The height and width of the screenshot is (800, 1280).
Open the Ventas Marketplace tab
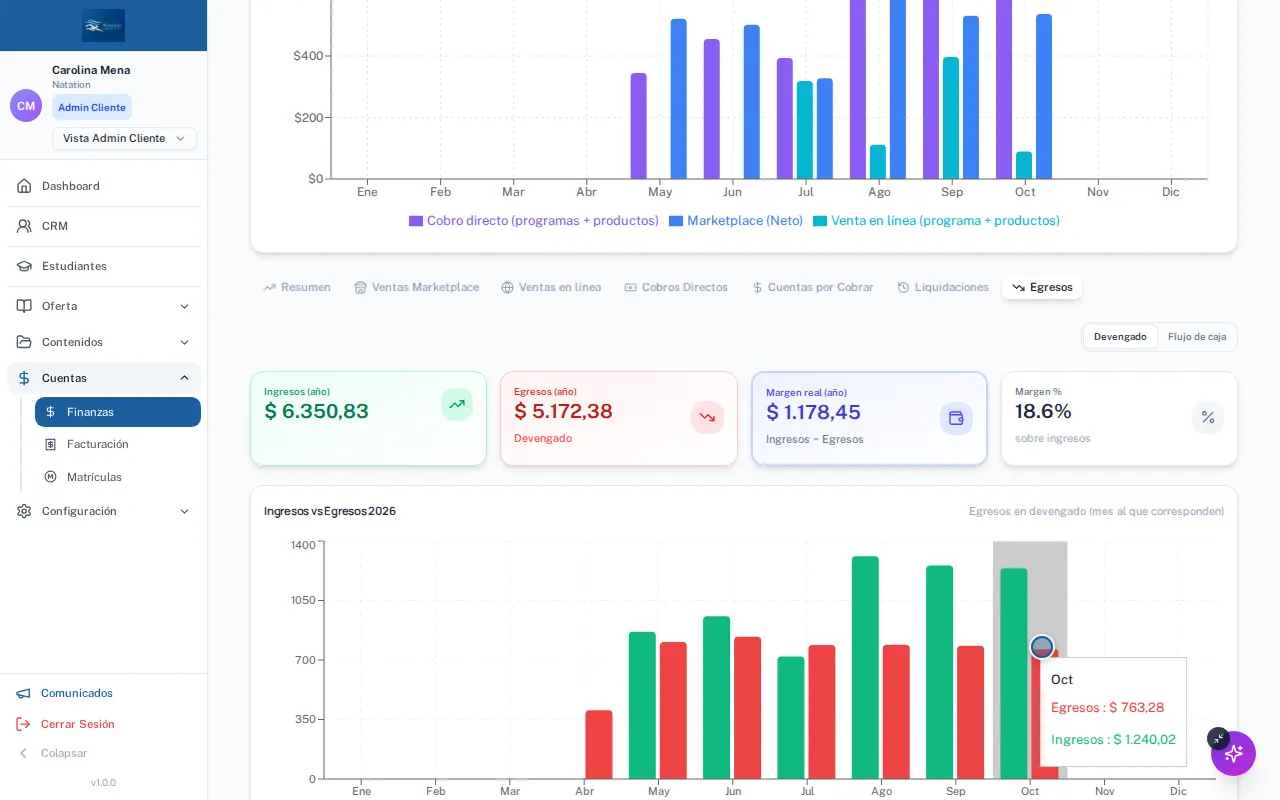coord(416,287)
